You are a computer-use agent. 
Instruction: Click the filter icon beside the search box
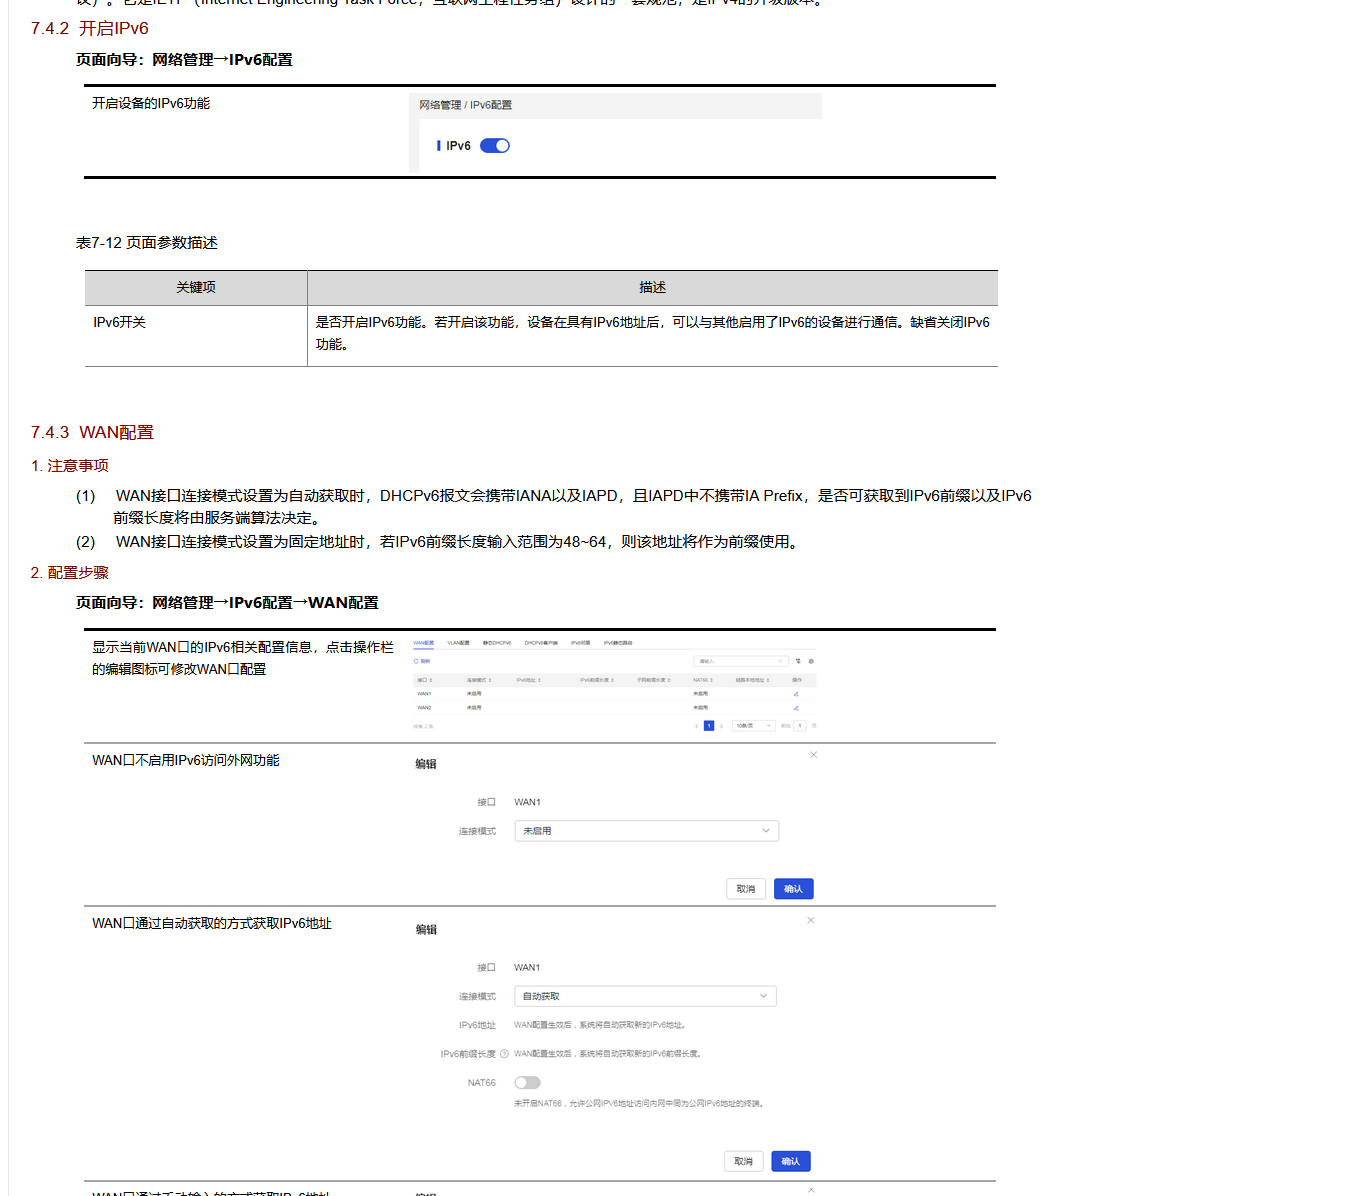[798, 661]
